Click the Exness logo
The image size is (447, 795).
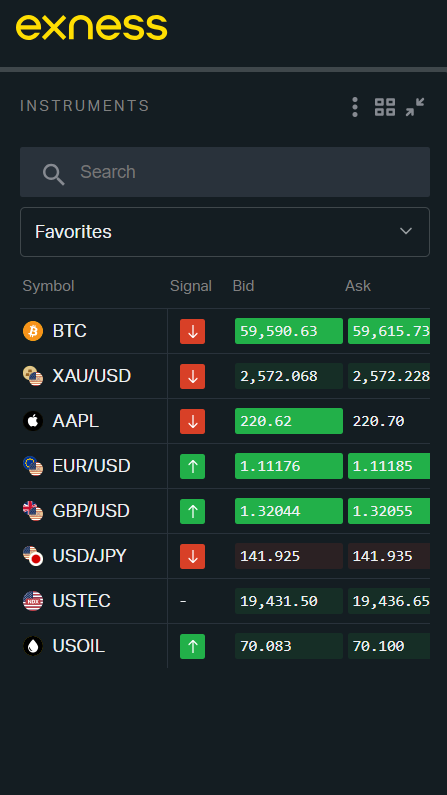click(92, 27)
